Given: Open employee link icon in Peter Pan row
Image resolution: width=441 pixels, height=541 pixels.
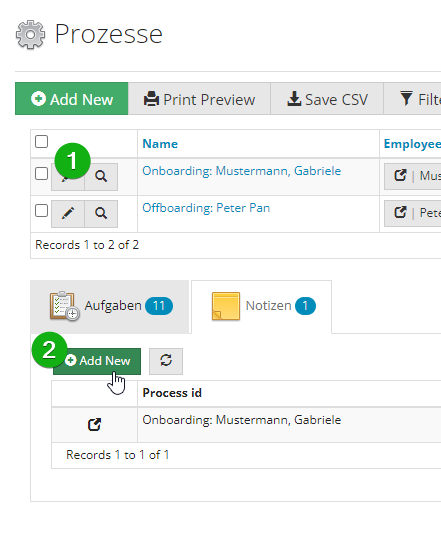Looking at the screenshot, I should point(400,213).
